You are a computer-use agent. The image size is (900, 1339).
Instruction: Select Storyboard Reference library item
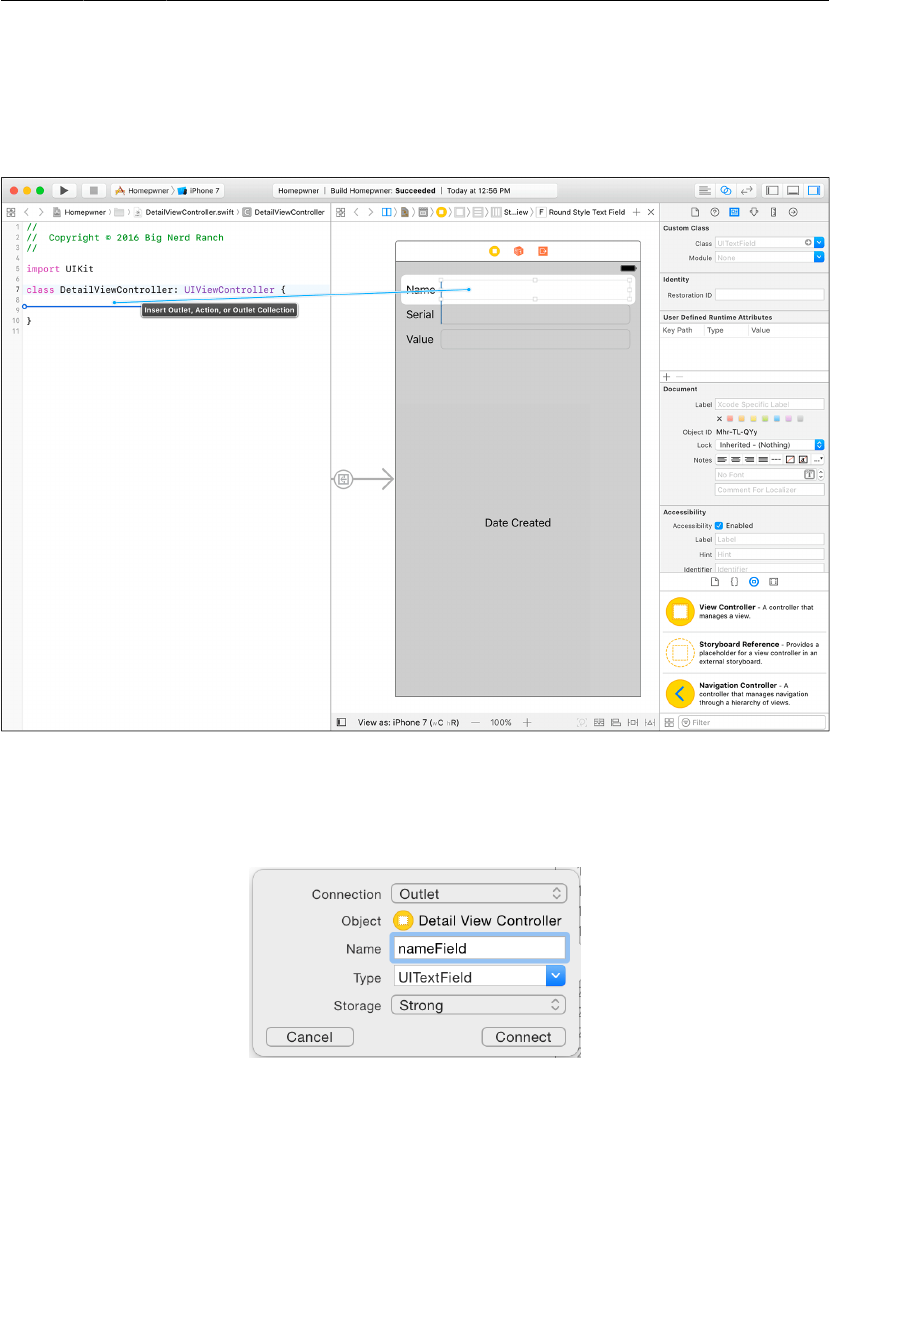[x=743, y=653]
